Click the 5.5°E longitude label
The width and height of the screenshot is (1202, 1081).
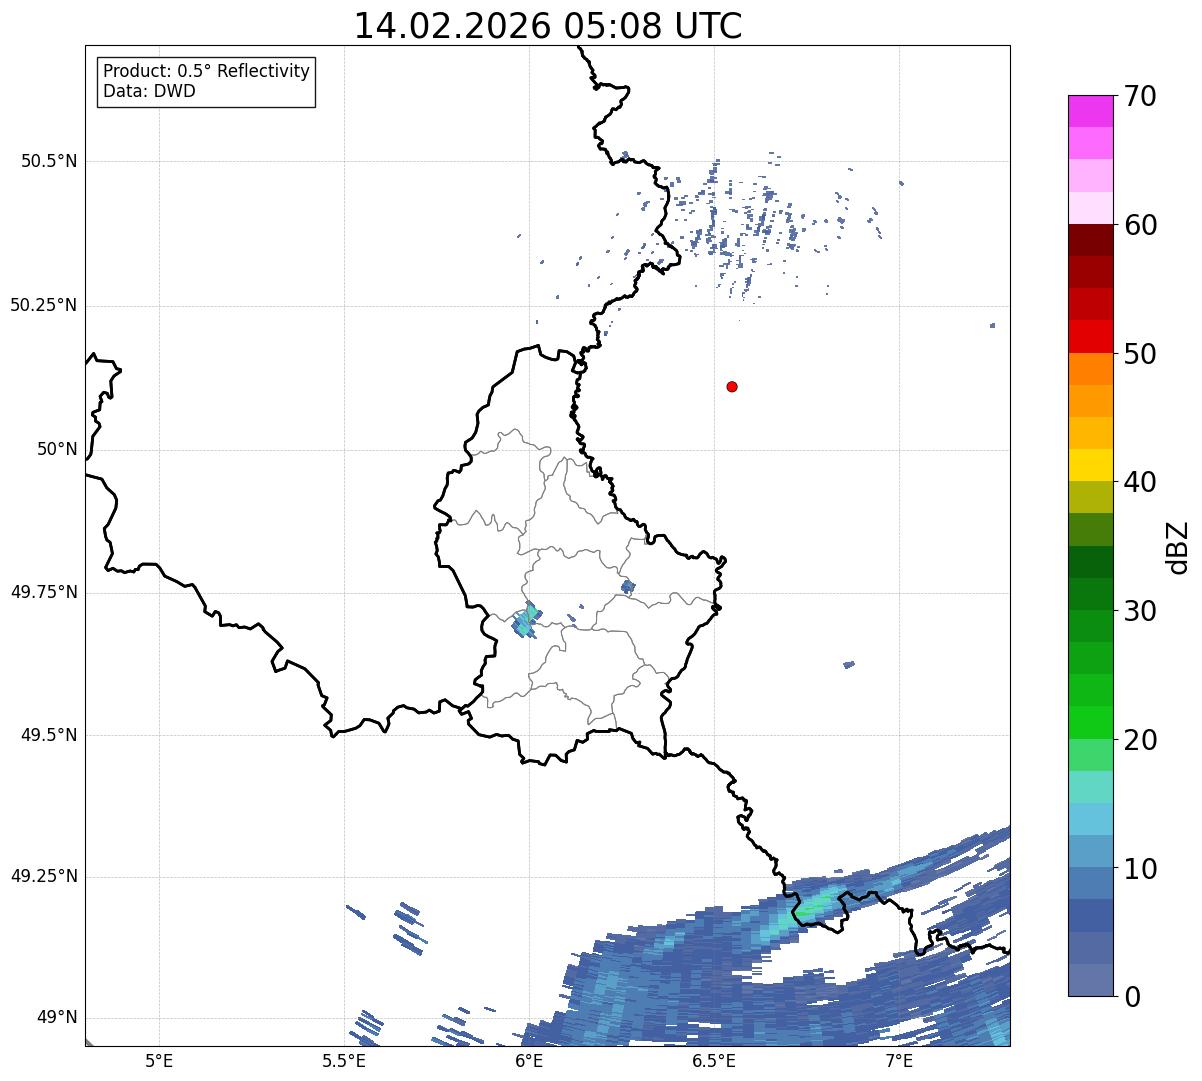pyautogui.click(x=344, y=1061)
